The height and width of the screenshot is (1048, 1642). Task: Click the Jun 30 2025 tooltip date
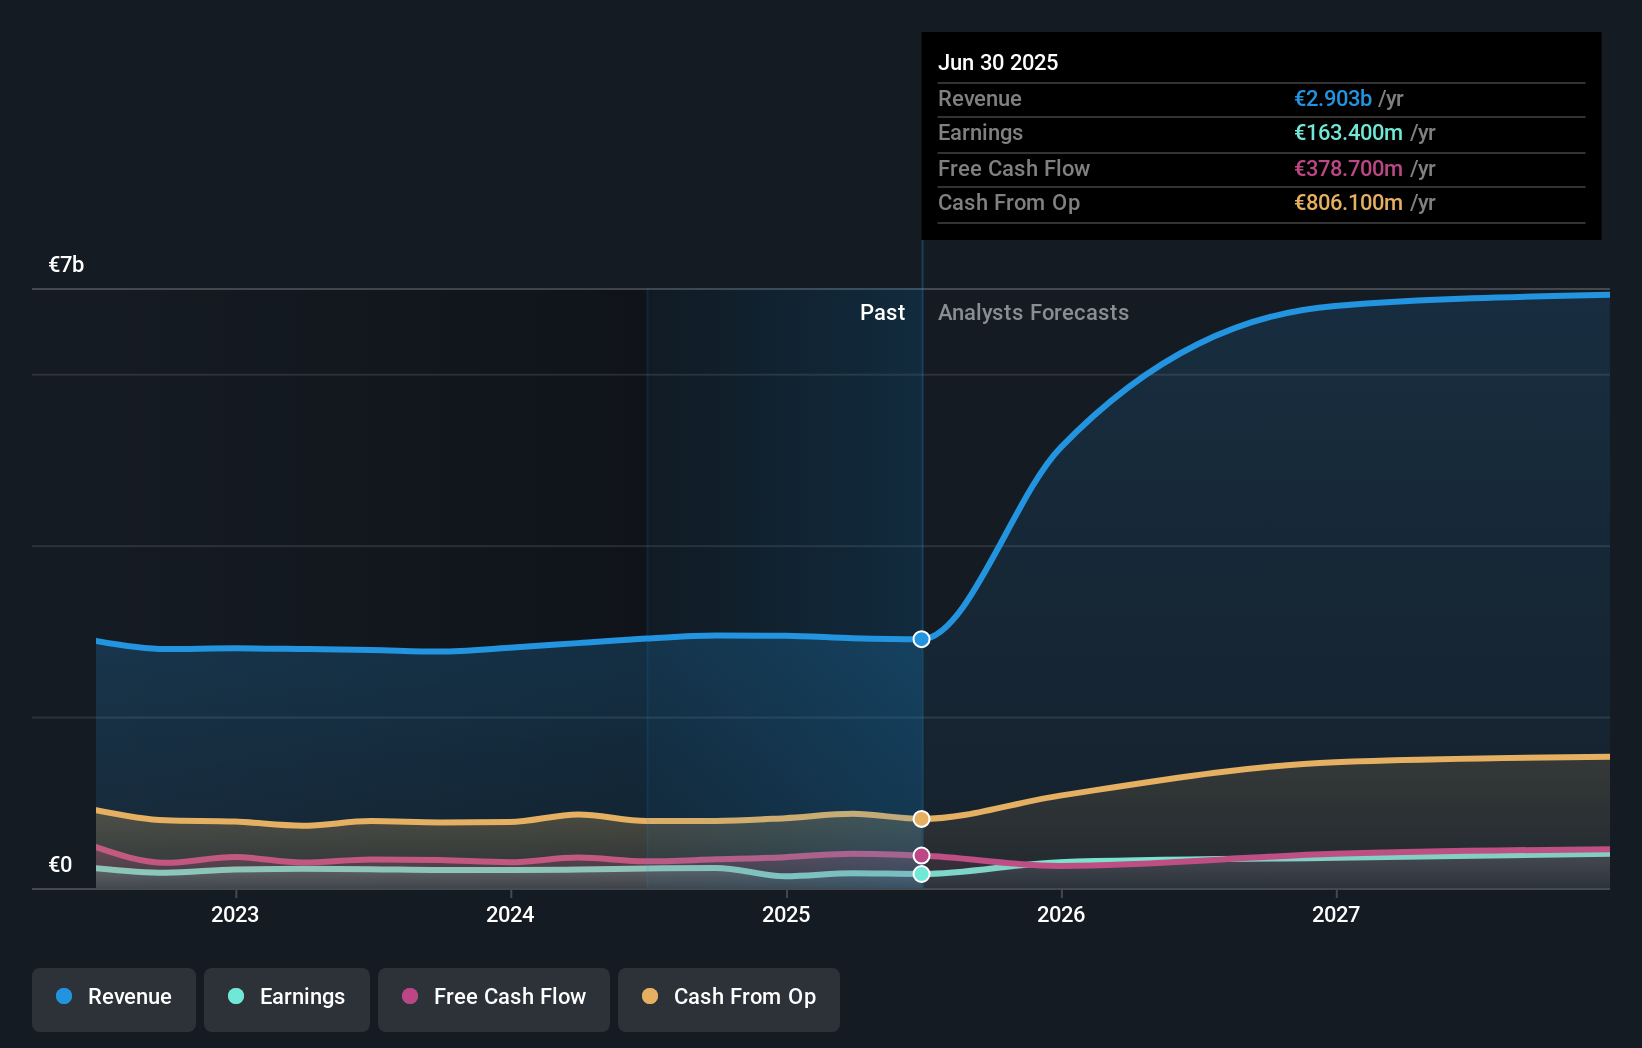998,62
